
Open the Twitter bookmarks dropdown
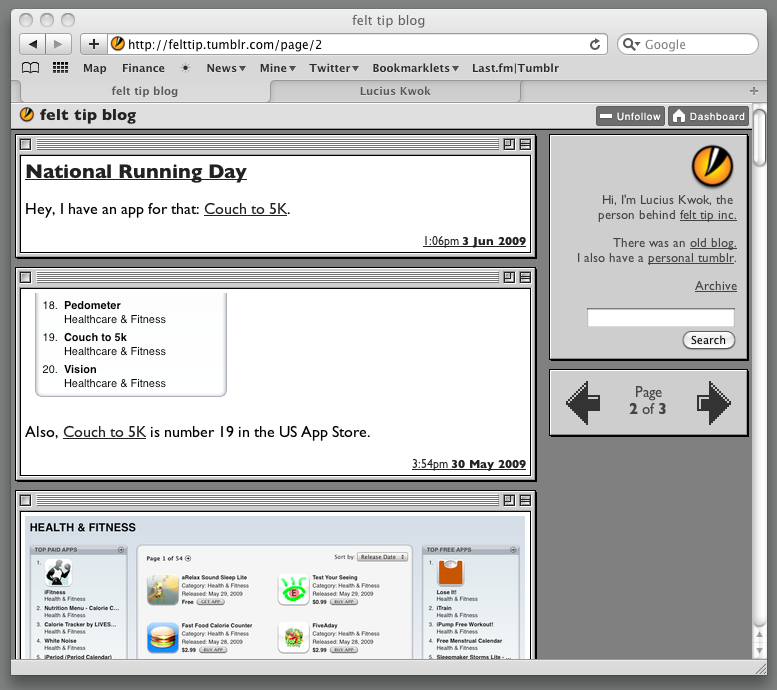[334, 68]
